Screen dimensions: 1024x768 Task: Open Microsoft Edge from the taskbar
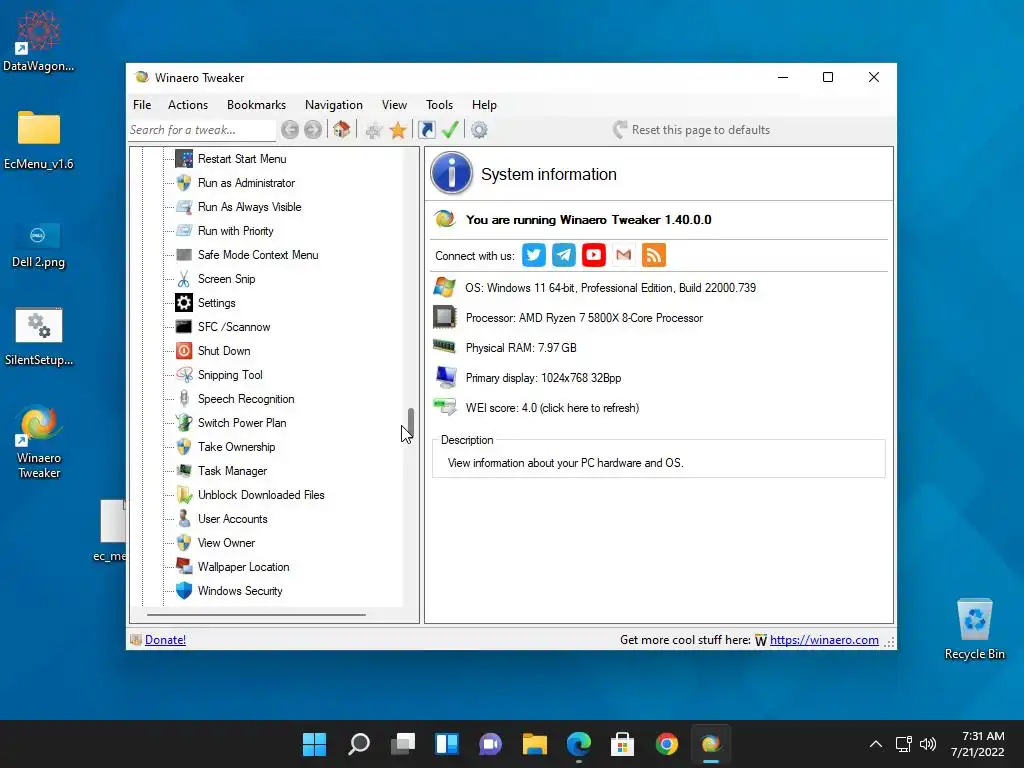tap(579, 744)
